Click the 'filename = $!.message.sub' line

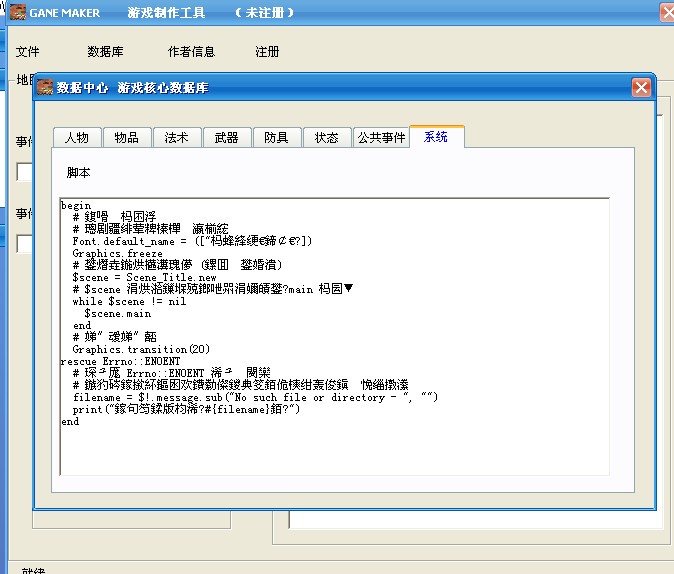point(255,397)
